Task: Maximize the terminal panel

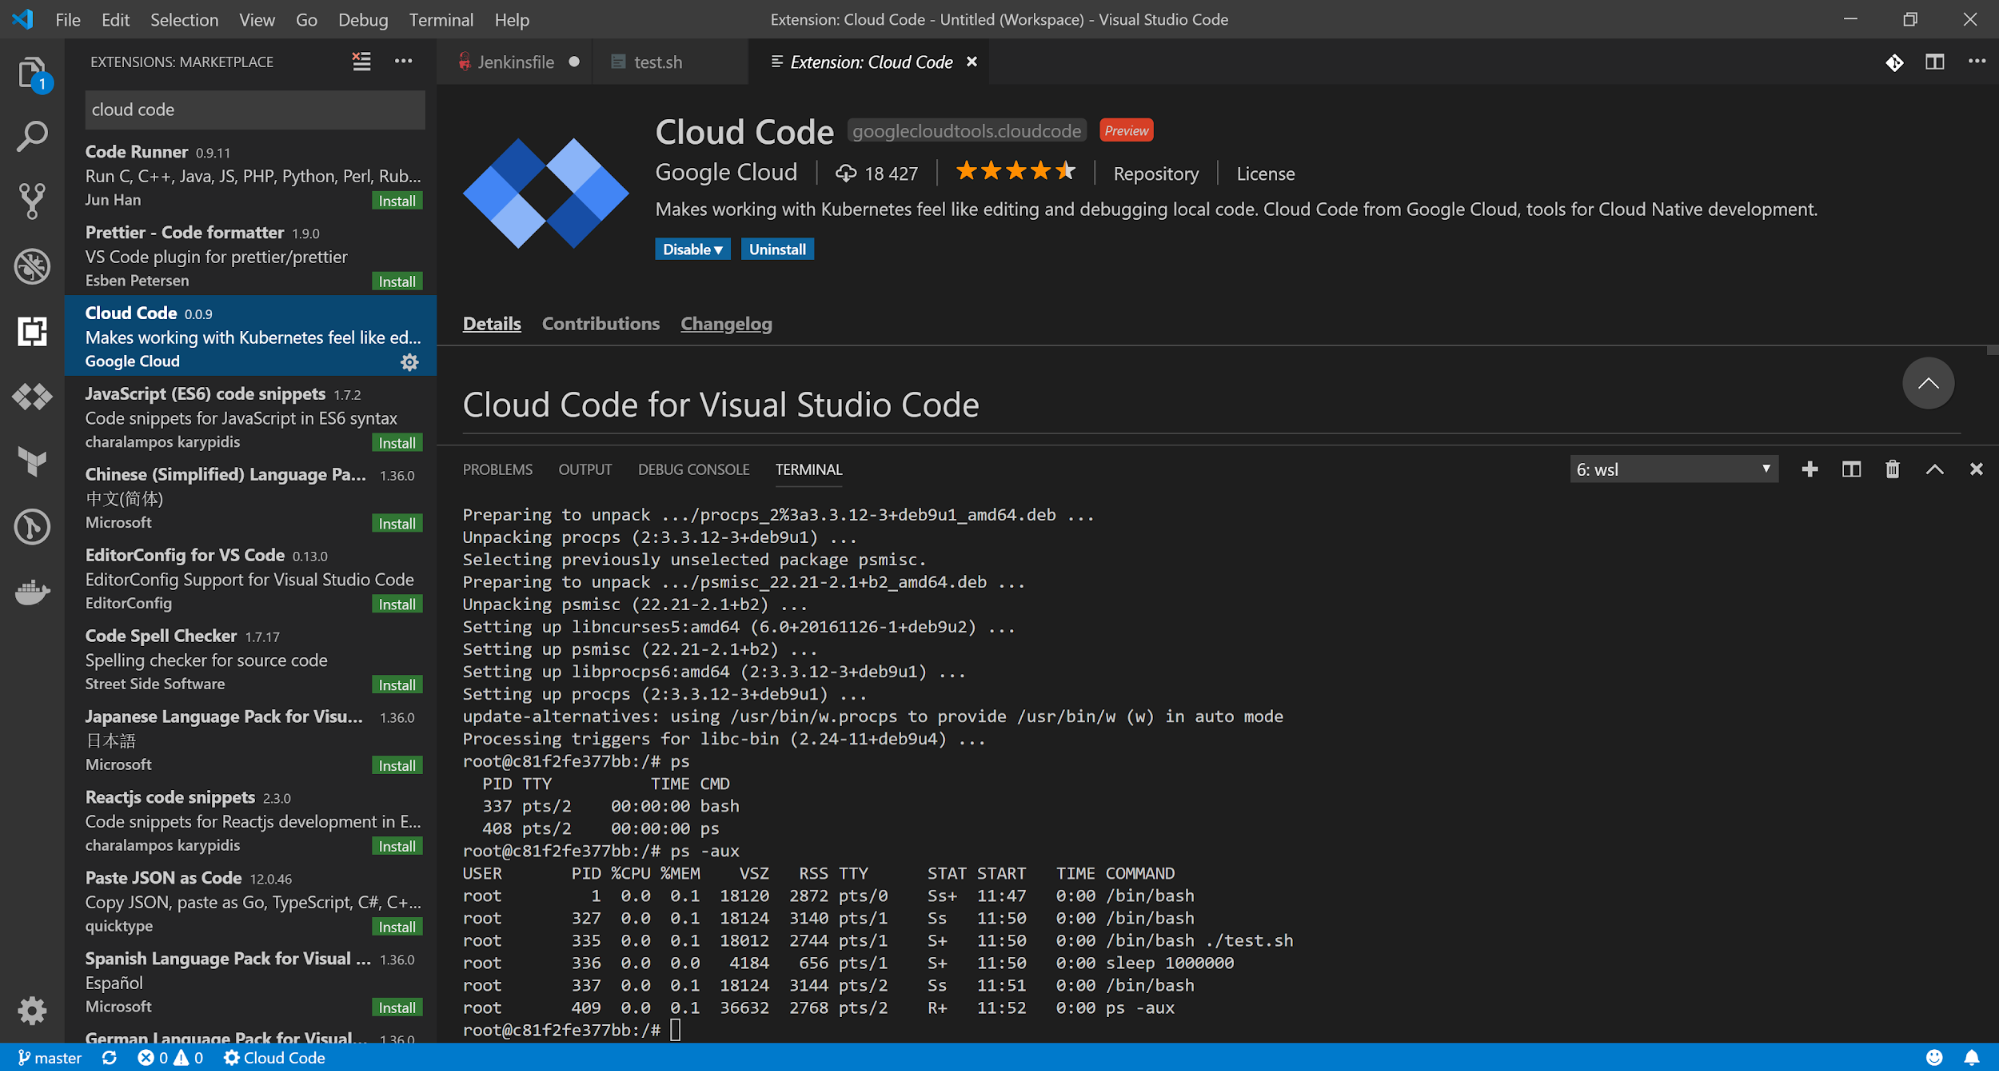Action: tap(1934, 469)
